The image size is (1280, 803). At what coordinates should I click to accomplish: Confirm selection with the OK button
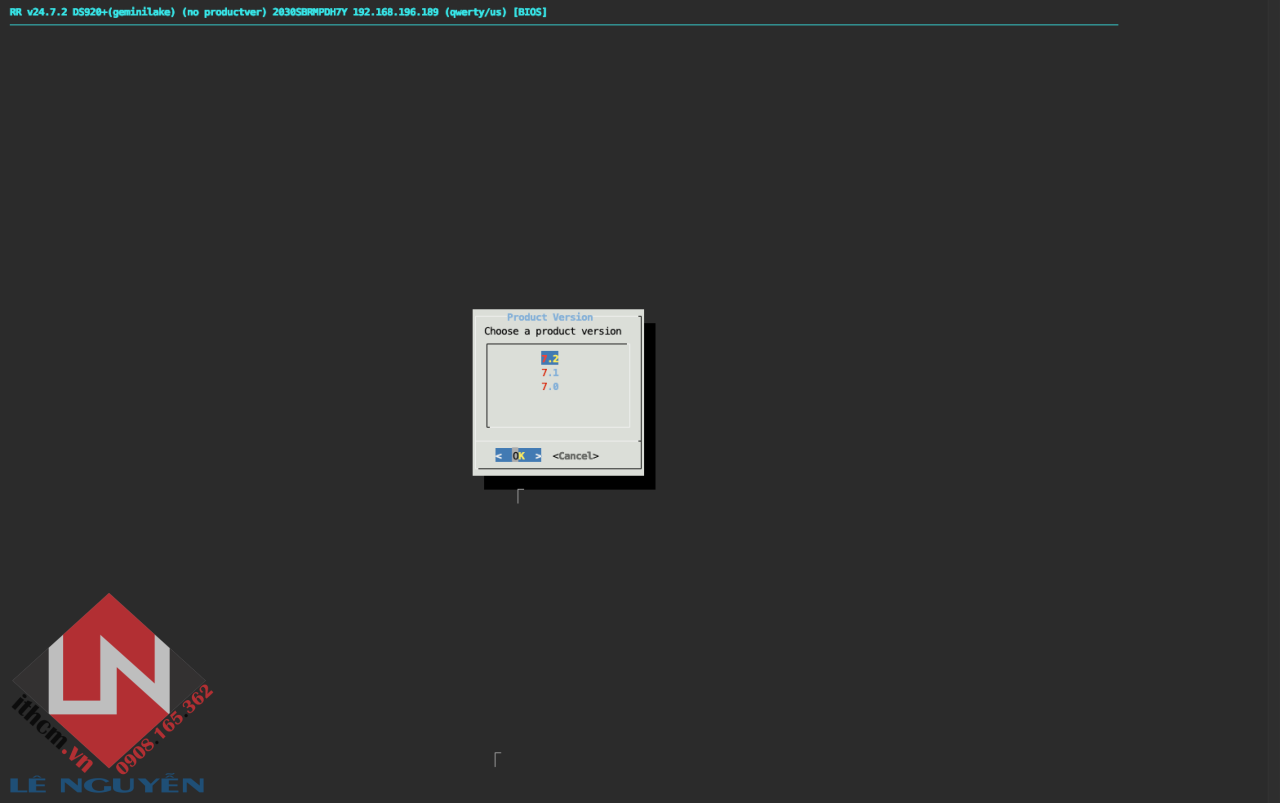pyautogui.click(x=518, y=455)
